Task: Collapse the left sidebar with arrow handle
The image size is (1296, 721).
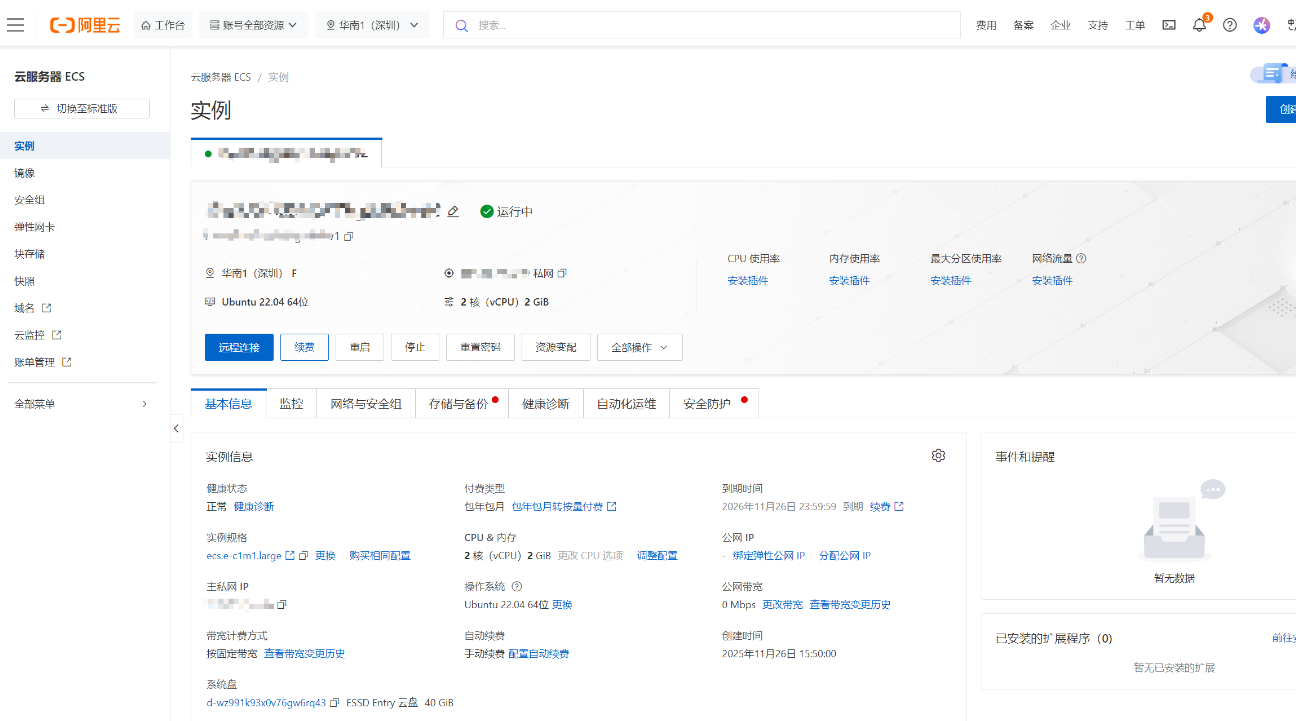Action: 176,428
